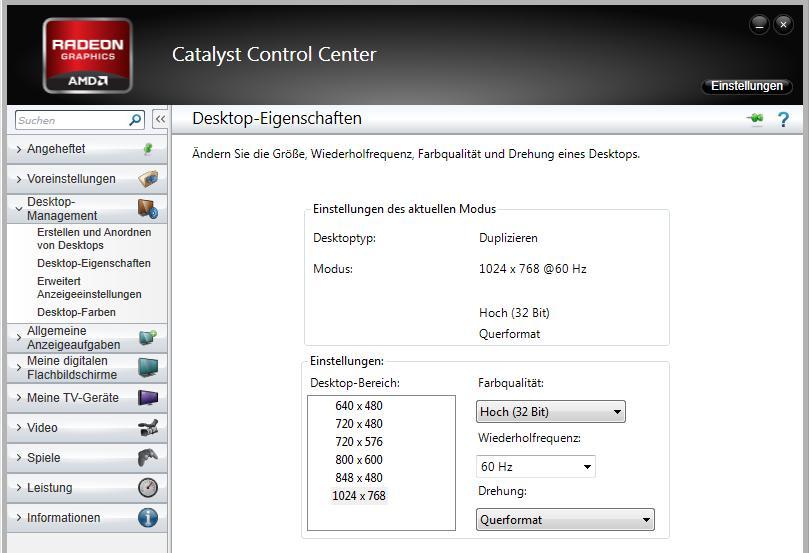Click the Einstellungen button
The height and width of the screenshot is (553, 809).
click(x=746, y=86)
